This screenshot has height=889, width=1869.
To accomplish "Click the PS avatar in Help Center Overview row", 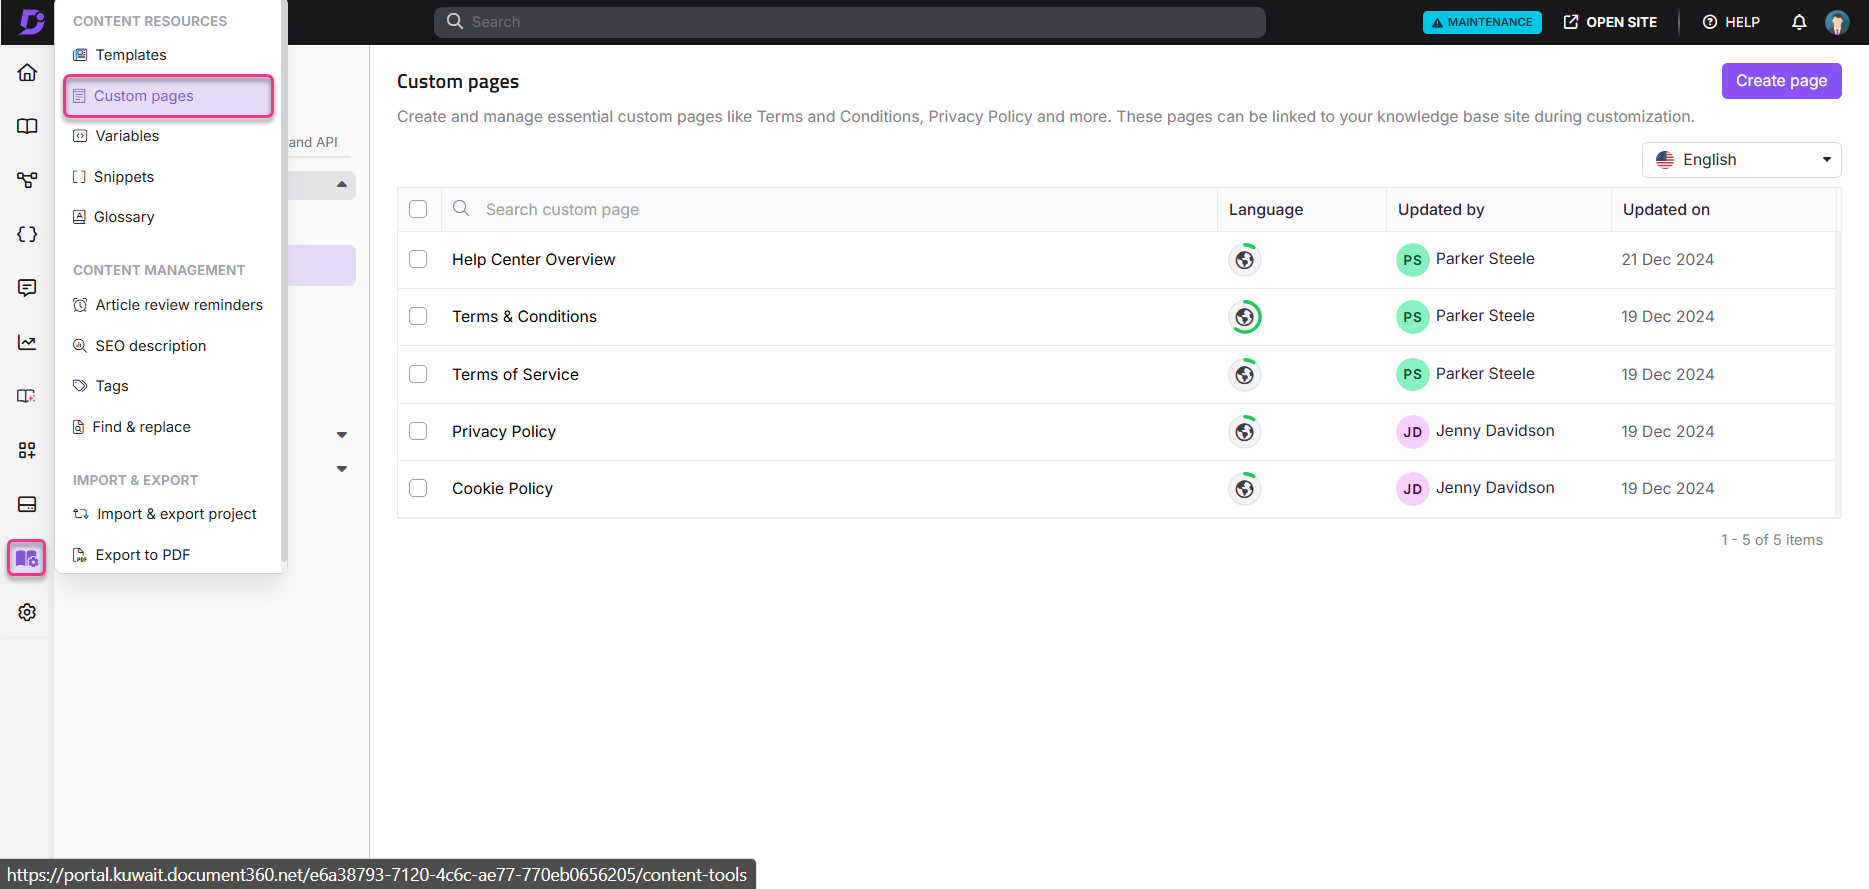I will click(1412, 260).
